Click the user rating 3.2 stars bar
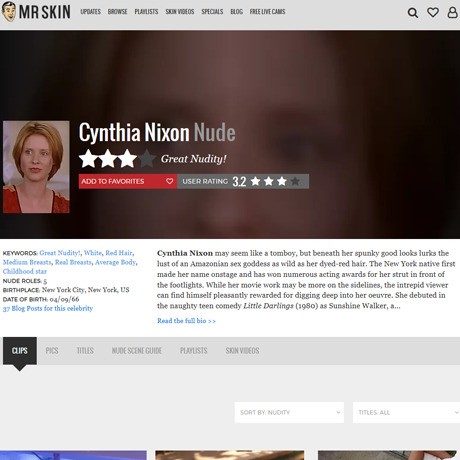Viewport: 460px width, 460px height. click(243, 181)
